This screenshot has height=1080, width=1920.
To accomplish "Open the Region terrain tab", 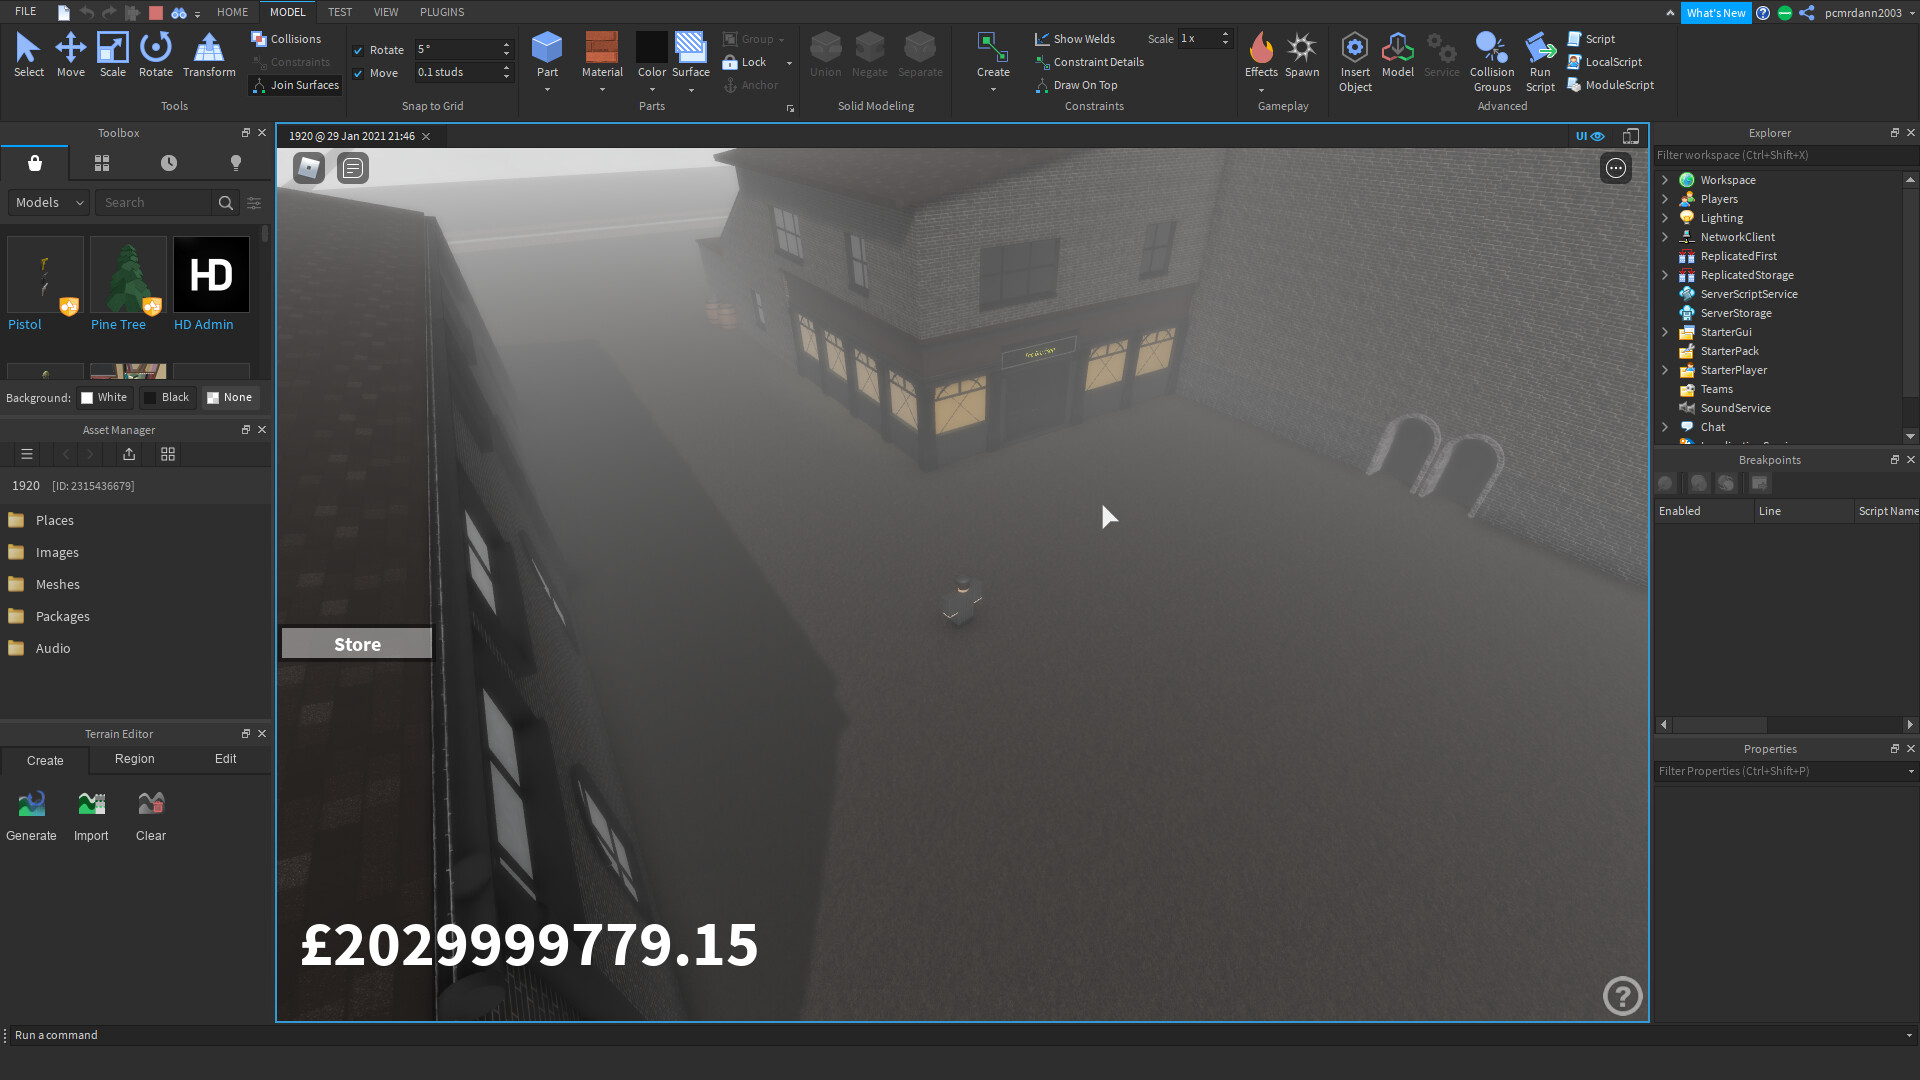I will pyautogui.click(x=134, y=759).
